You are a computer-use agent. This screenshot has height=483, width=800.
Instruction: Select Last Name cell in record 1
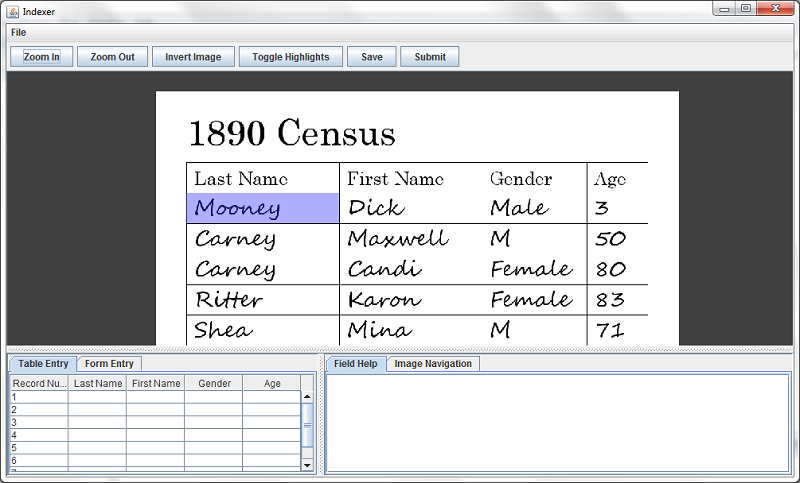tap(97, 397)
